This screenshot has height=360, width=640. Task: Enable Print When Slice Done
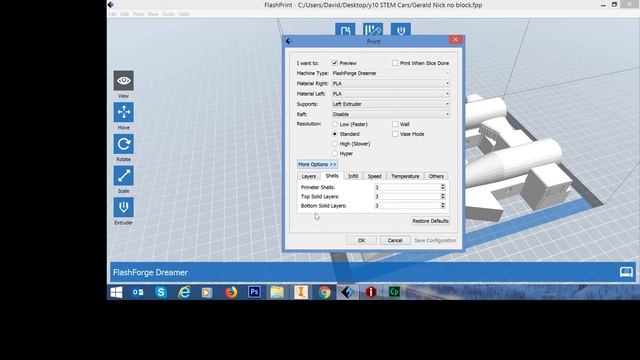click(x=395, y=63)
